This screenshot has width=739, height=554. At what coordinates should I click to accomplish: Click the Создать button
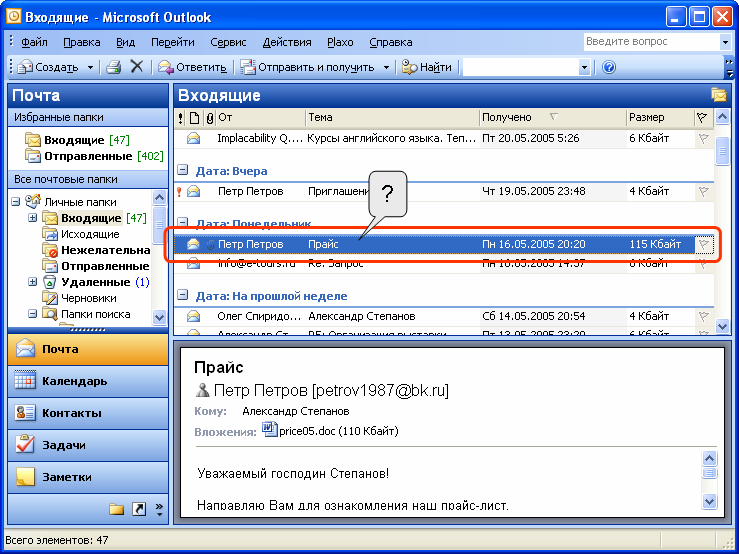click(x=48, y=67)
